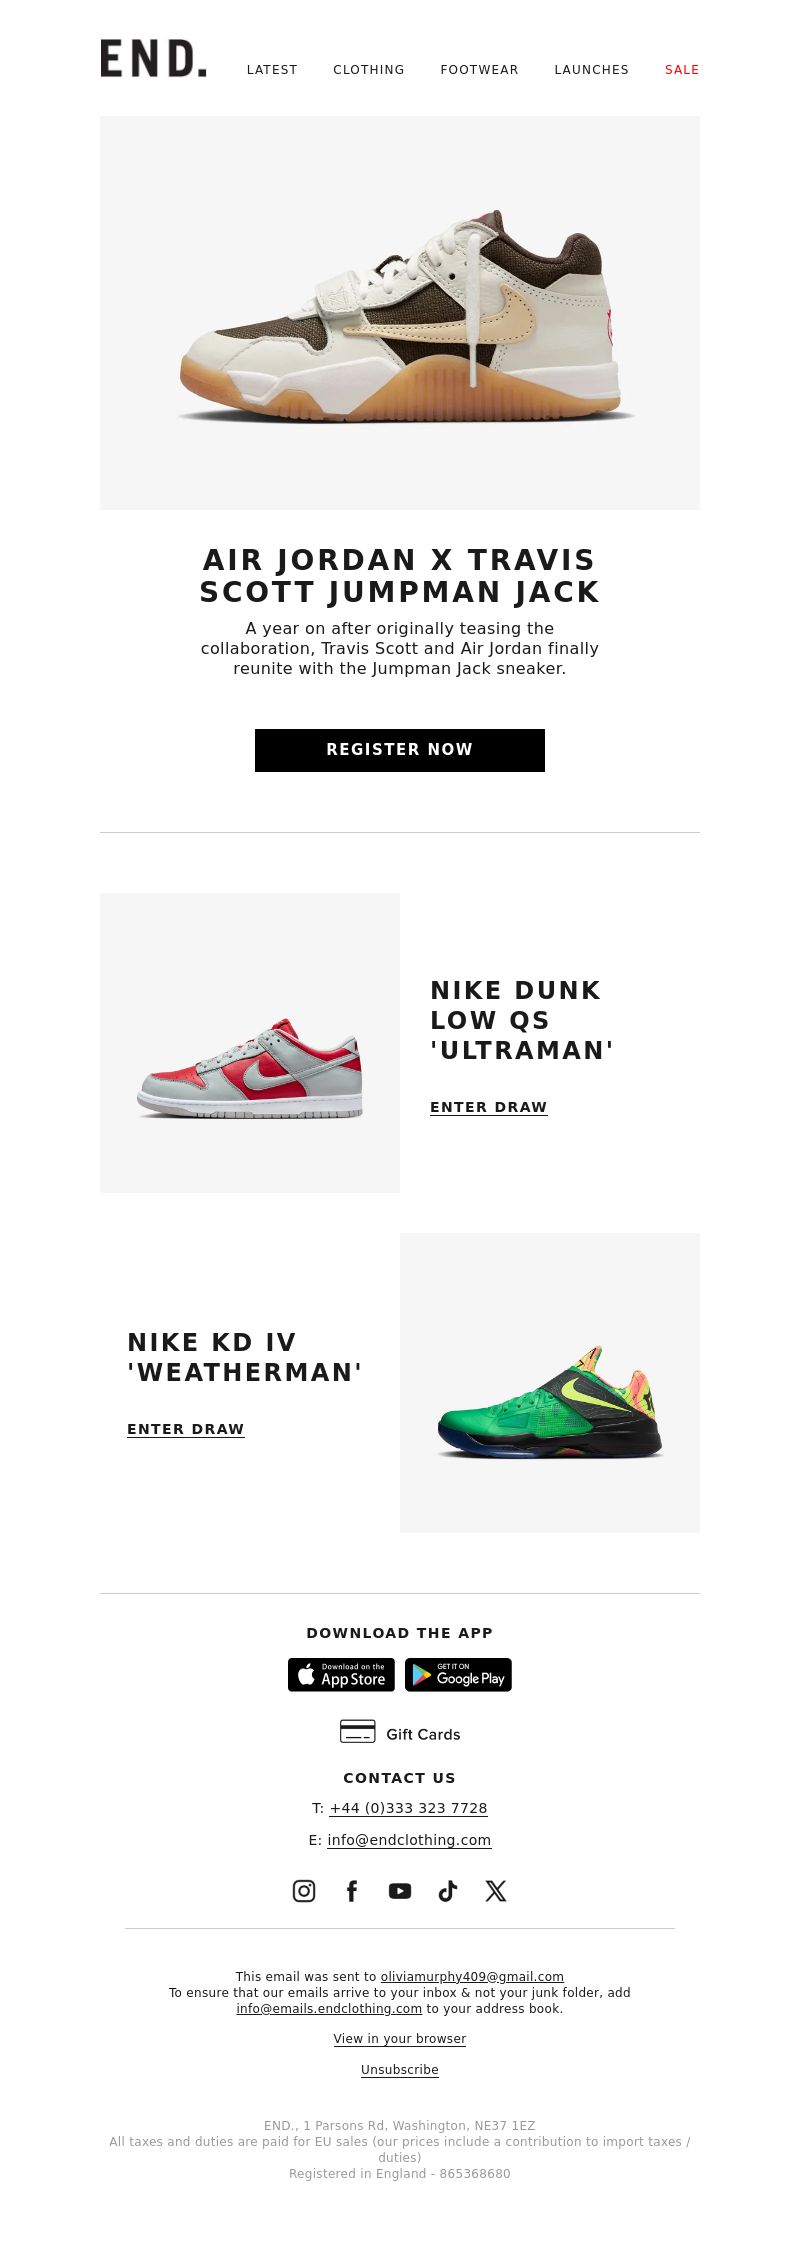Select Footwear in the navigation
This screenshot has width=800, height=2246.
[479, 70]
